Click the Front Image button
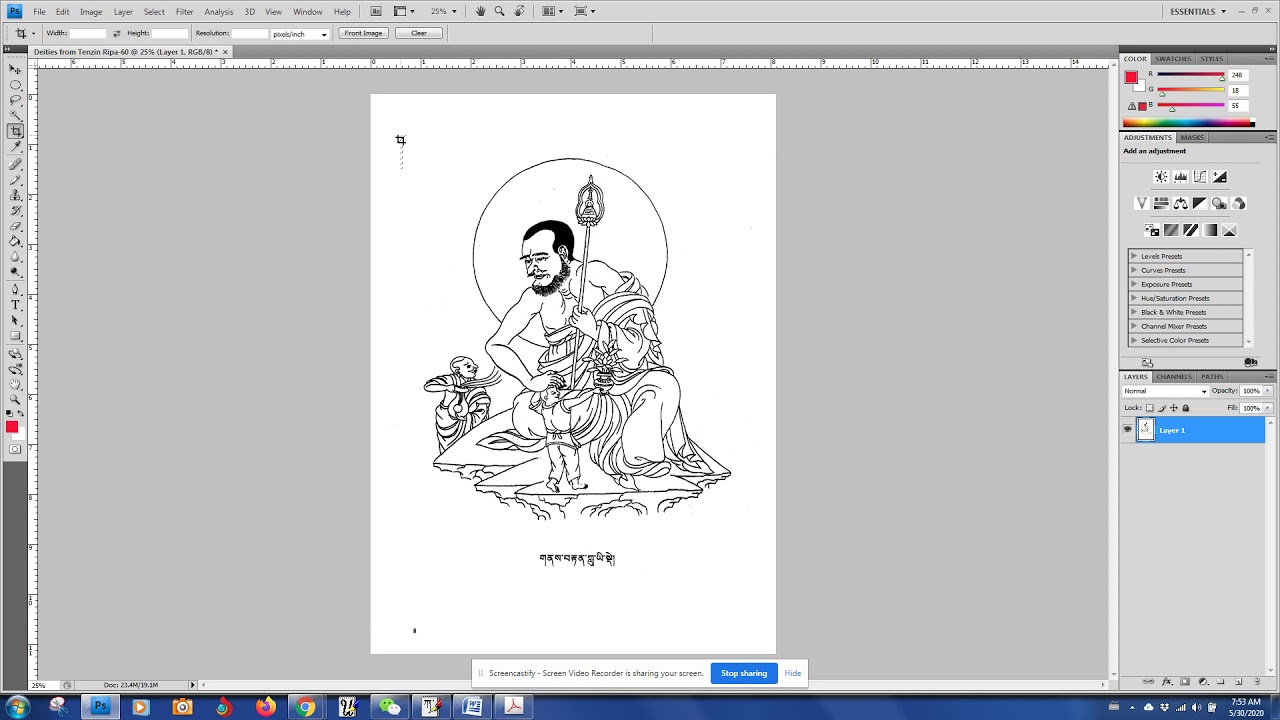Screen dimensions: 1280x720 point(363,33)
